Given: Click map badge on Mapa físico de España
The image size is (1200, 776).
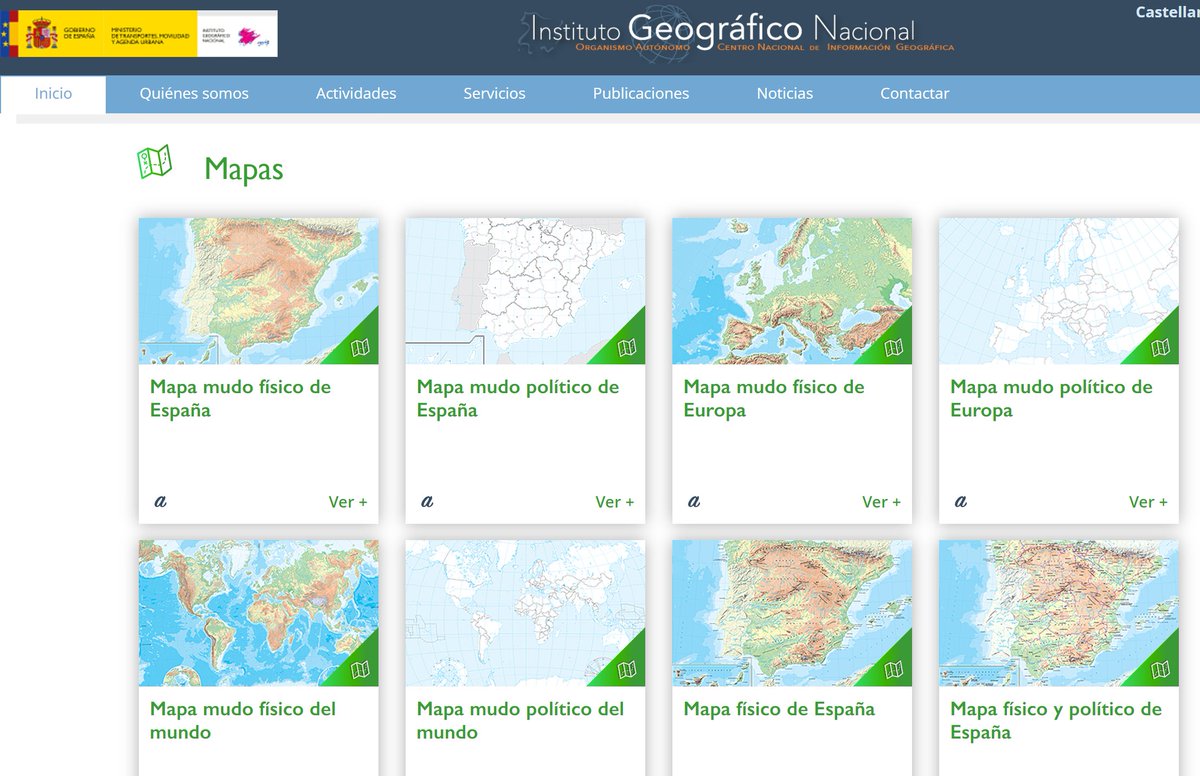Looking at the screenshot, I should click(x=895, y=669).
